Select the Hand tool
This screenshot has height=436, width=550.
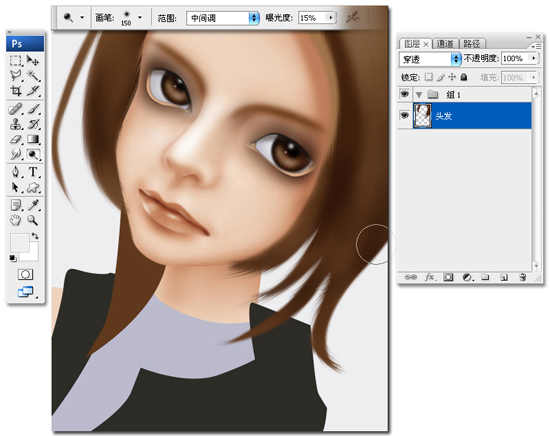click(x=15, y=220)
